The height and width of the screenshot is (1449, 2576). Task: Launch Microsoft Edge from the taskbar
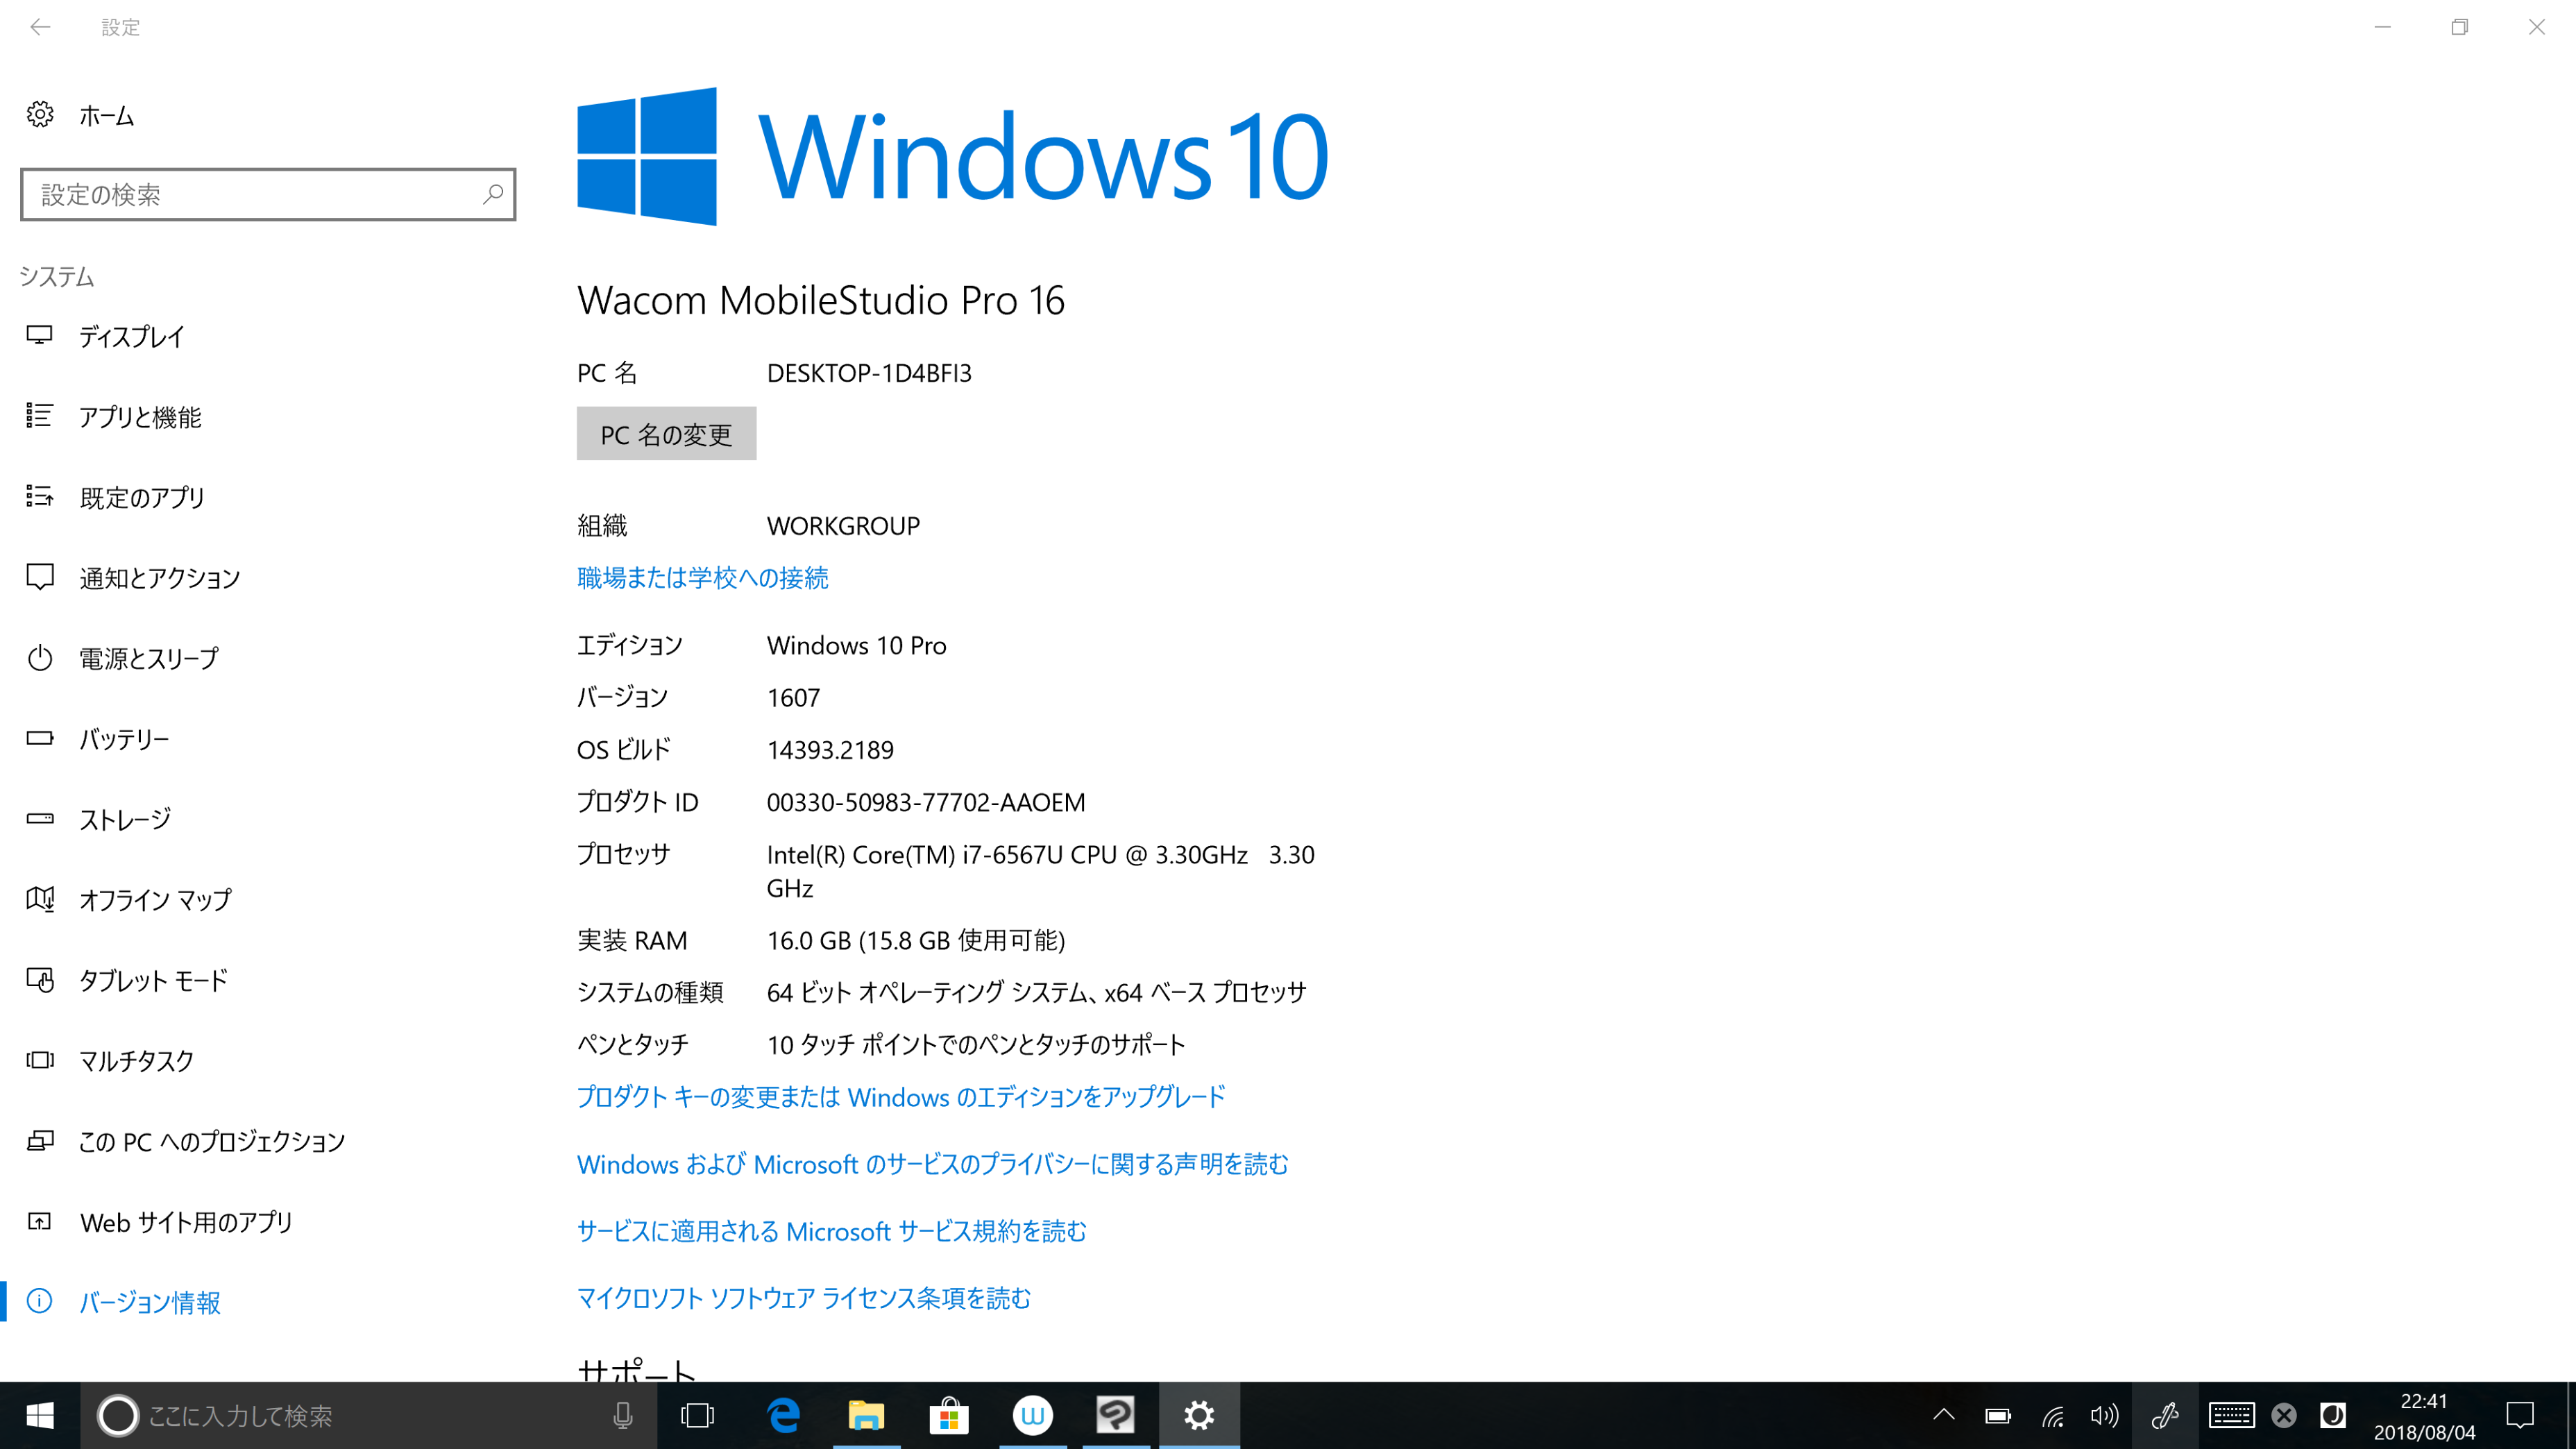783,1415
